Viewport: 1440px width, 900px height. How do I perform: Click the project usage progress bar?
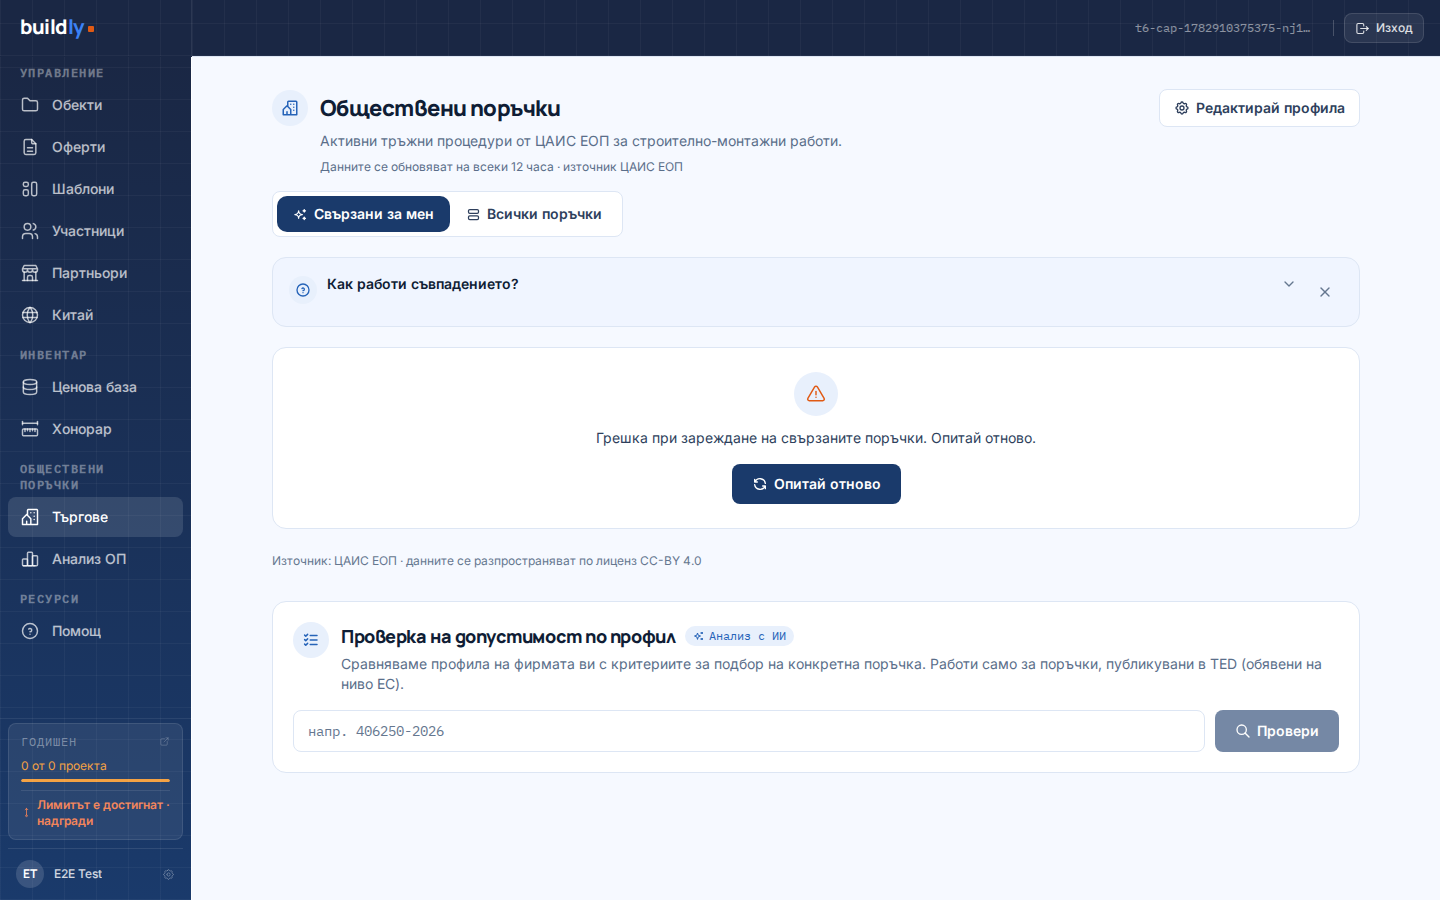[95, 780]
